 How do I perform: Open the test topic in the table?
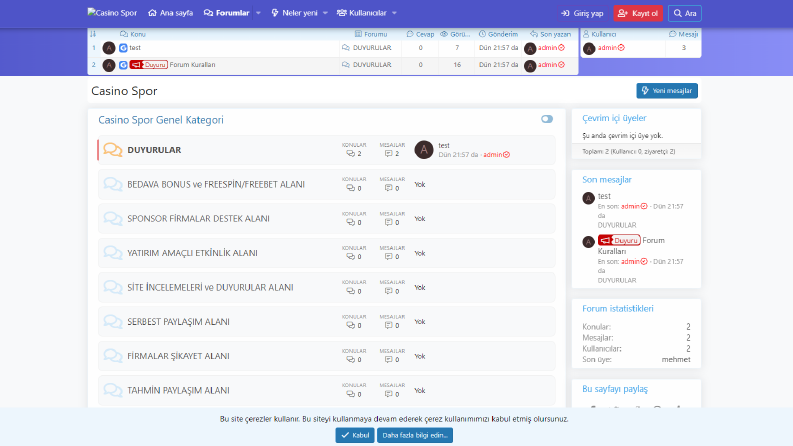(135, 48)
